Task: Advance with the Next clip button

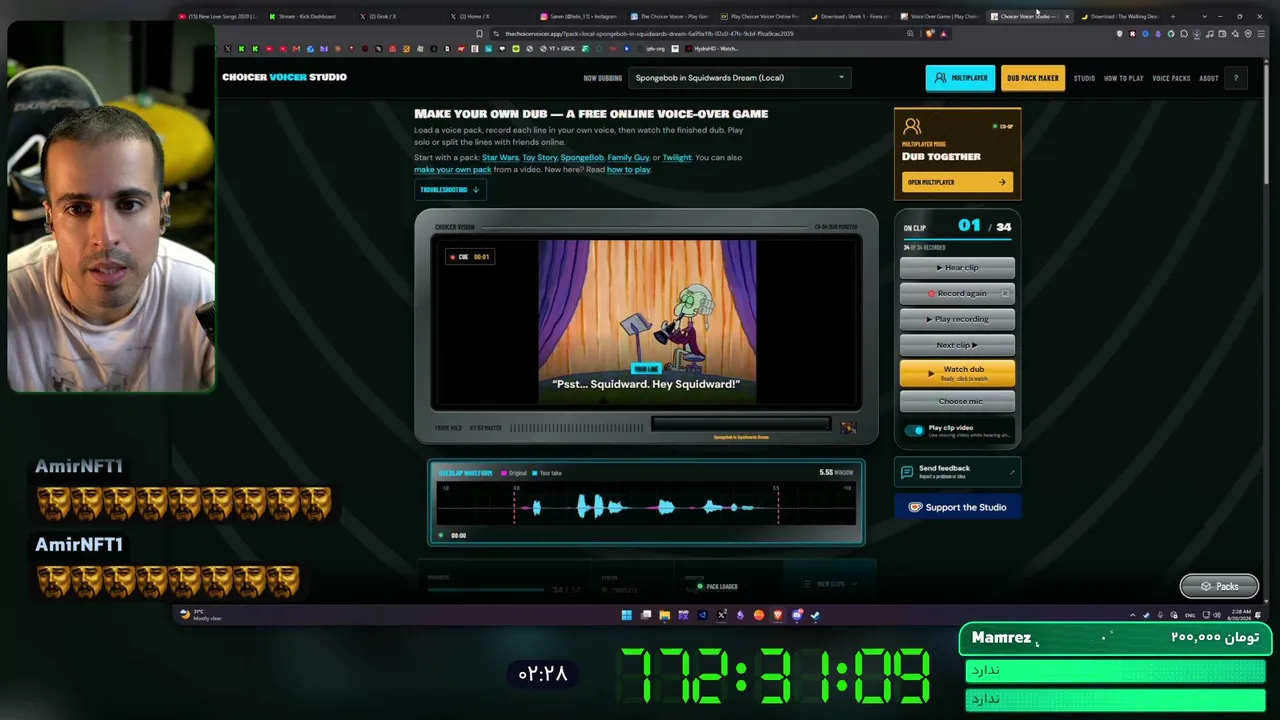Action: (957, 345)
